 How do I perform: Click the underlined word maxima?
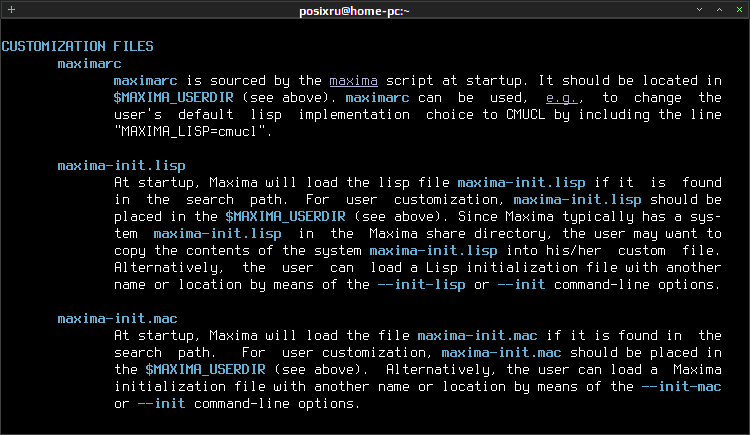353,80
